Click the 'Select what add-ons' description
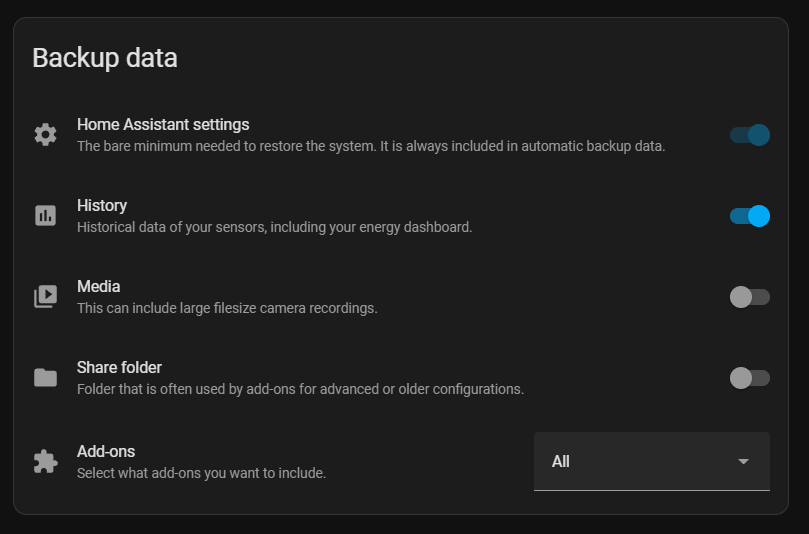Viewport: 809px width, 534px height. (x=201, y=472)
